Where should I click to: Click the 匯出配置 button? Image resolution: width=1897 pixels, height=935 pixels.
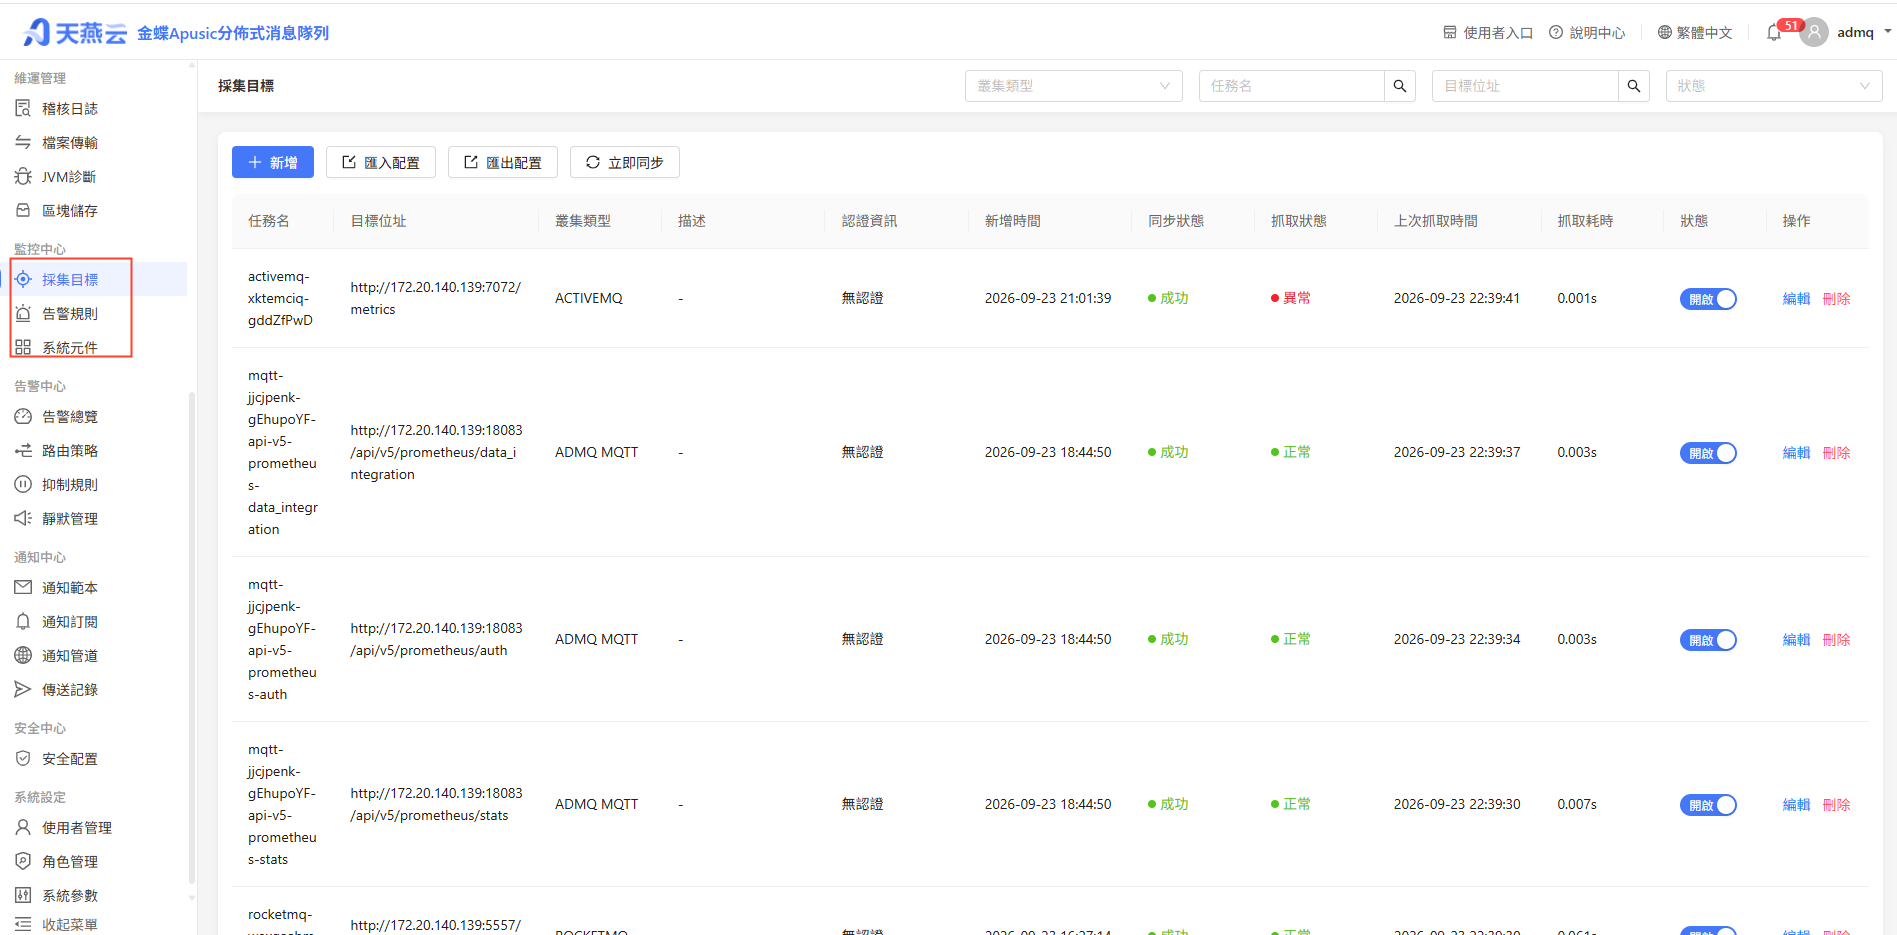click(503, 162)
